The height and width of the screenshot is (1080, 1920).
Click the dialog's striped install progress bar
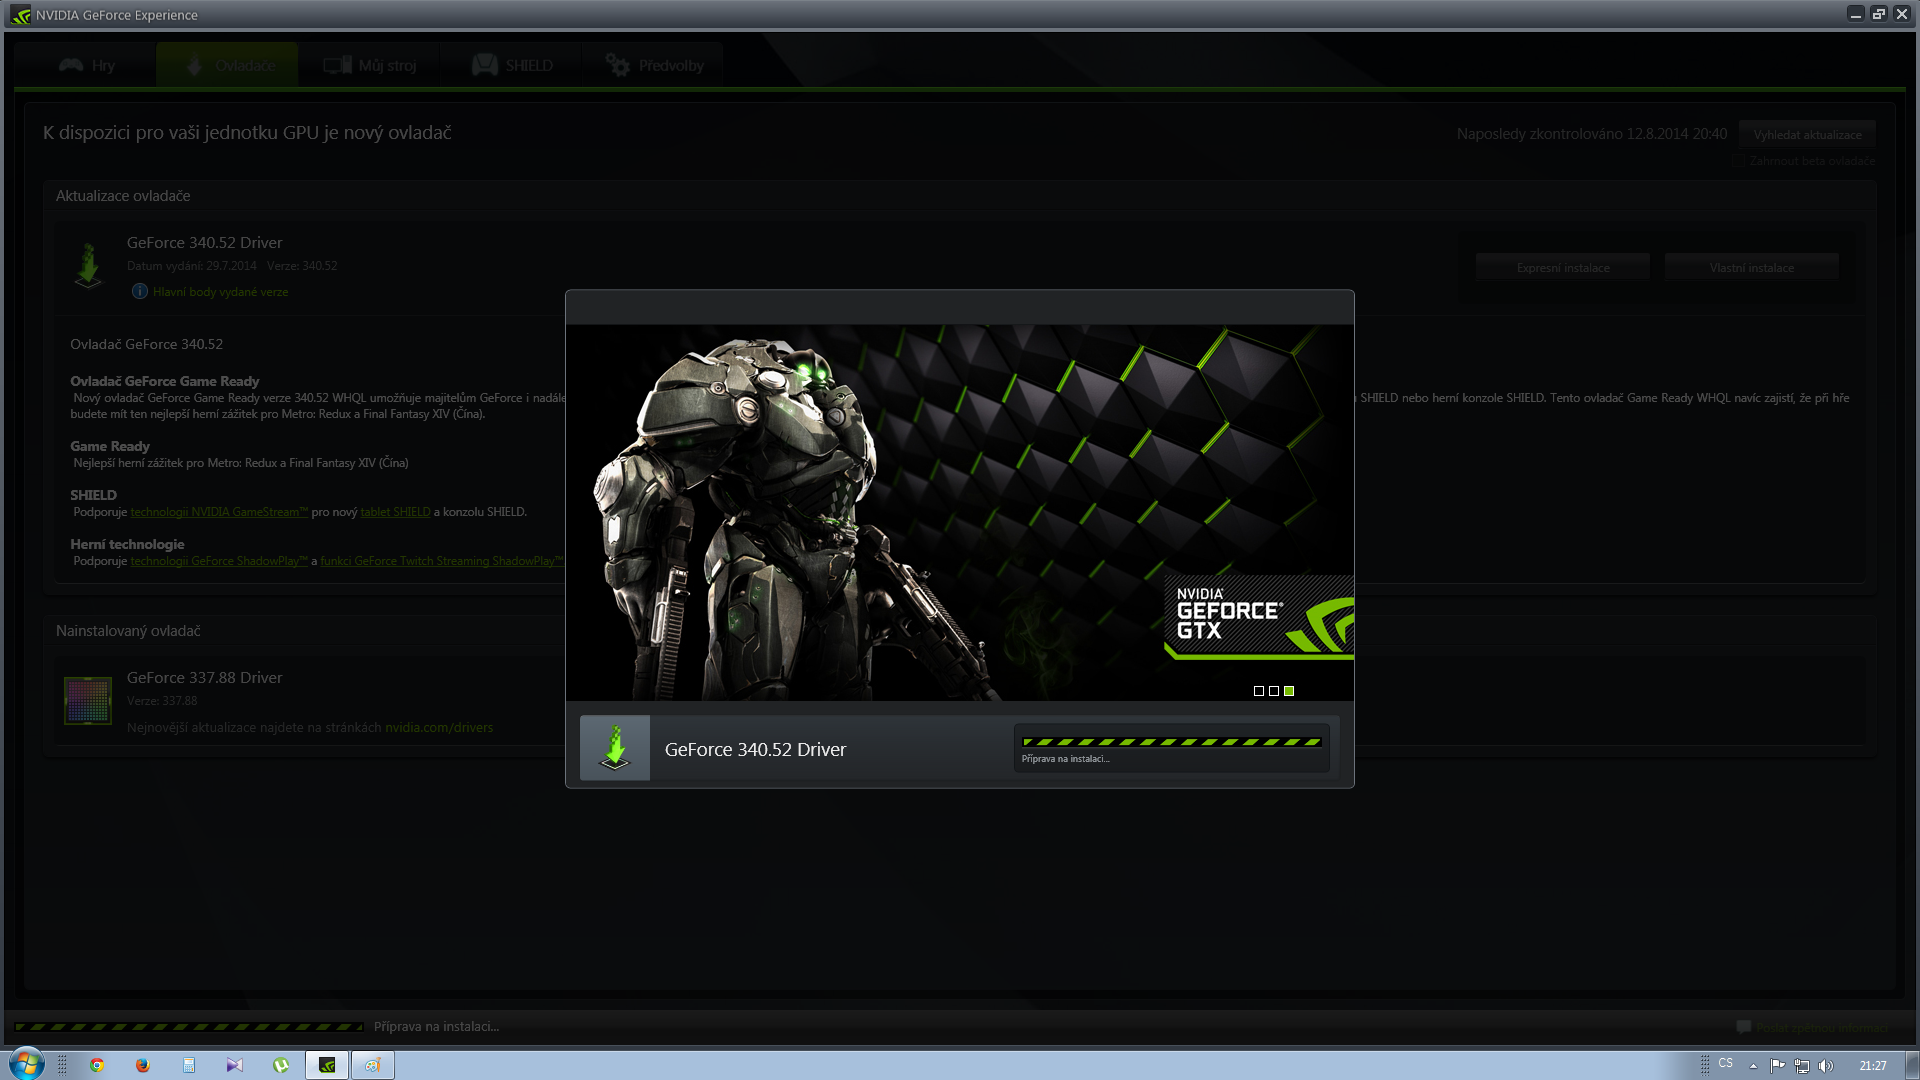pyautogui.click(x=1172, y=742)
